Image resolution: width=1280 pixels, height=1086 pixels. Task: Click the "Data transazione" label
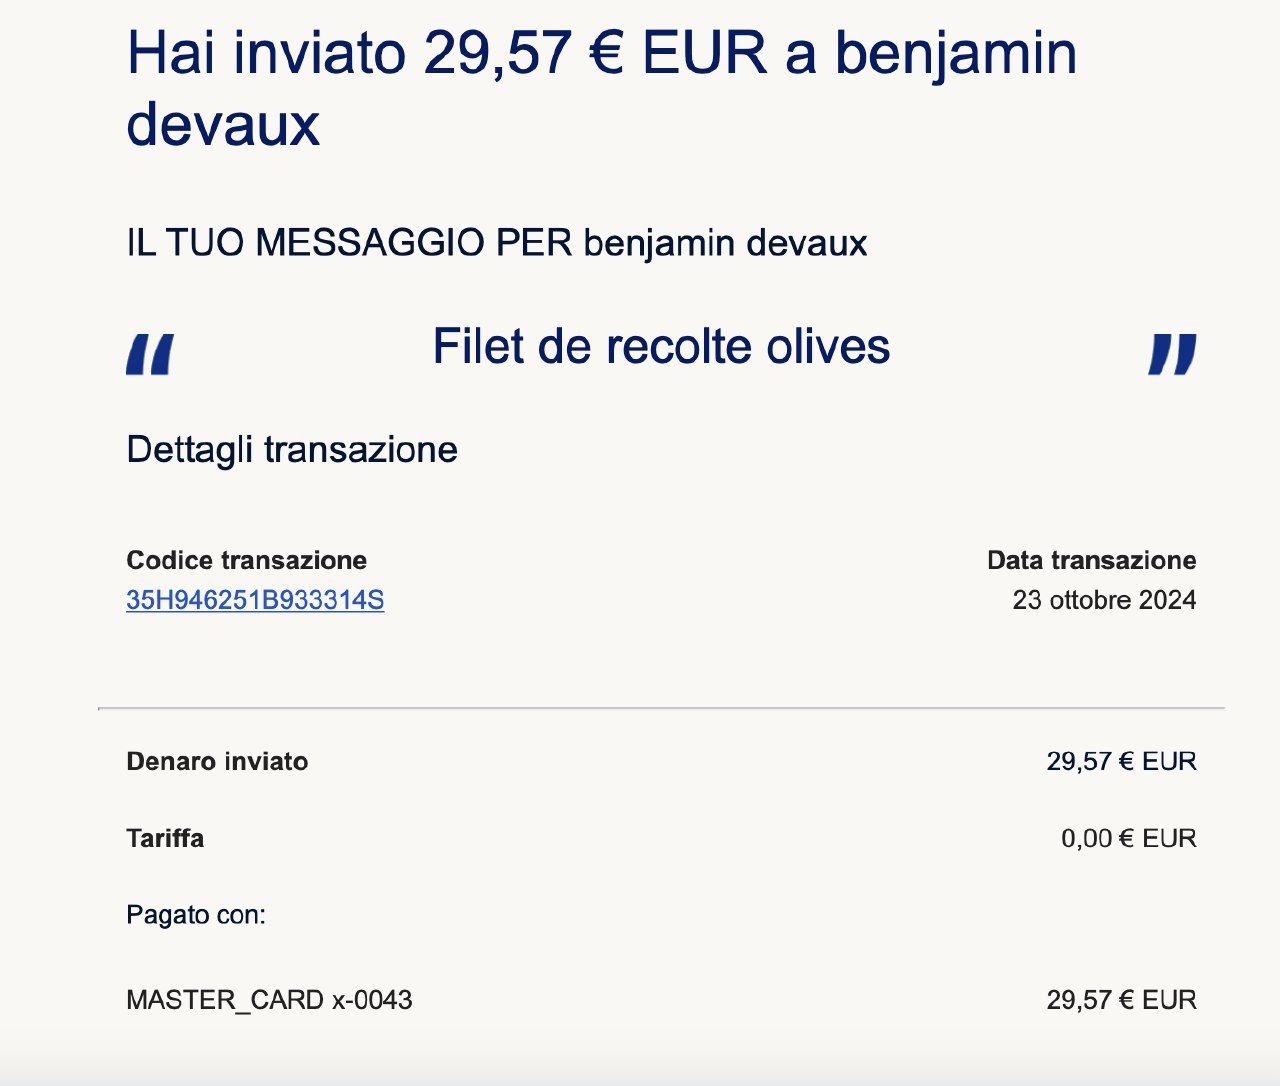tap(1091, 560)
